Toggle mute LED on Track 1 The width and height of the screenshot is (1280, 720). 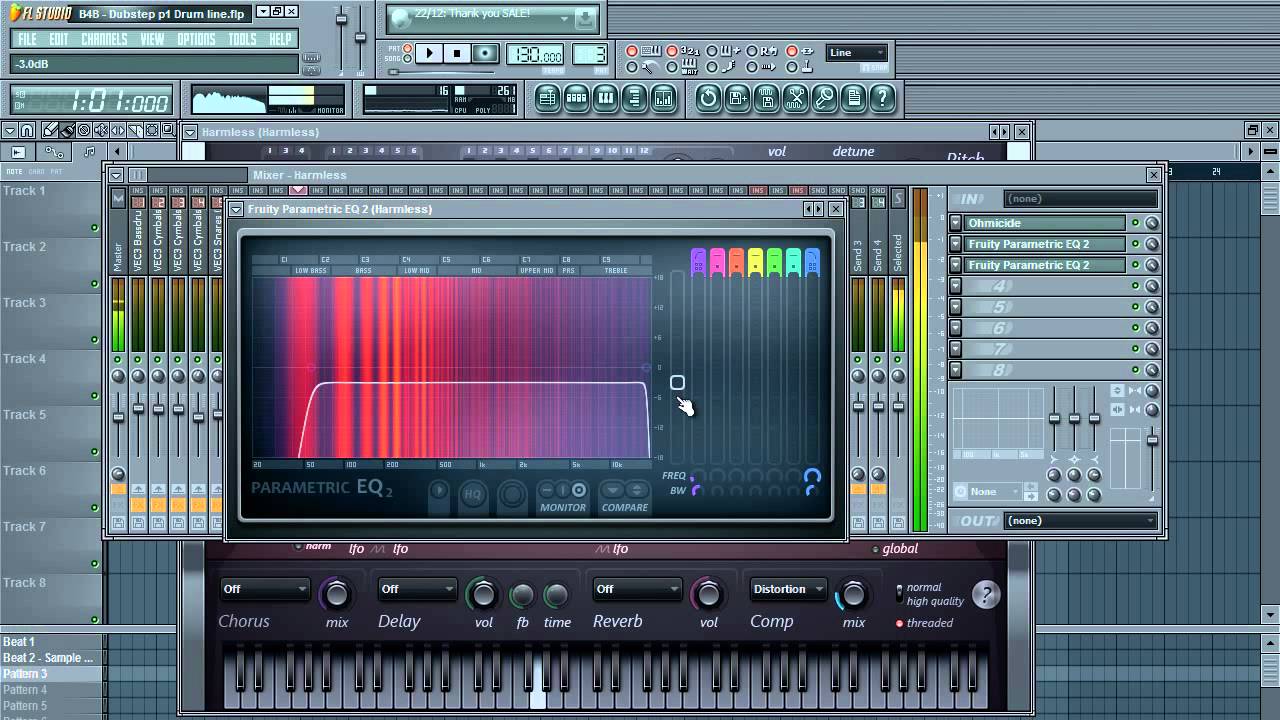point(95,228)
